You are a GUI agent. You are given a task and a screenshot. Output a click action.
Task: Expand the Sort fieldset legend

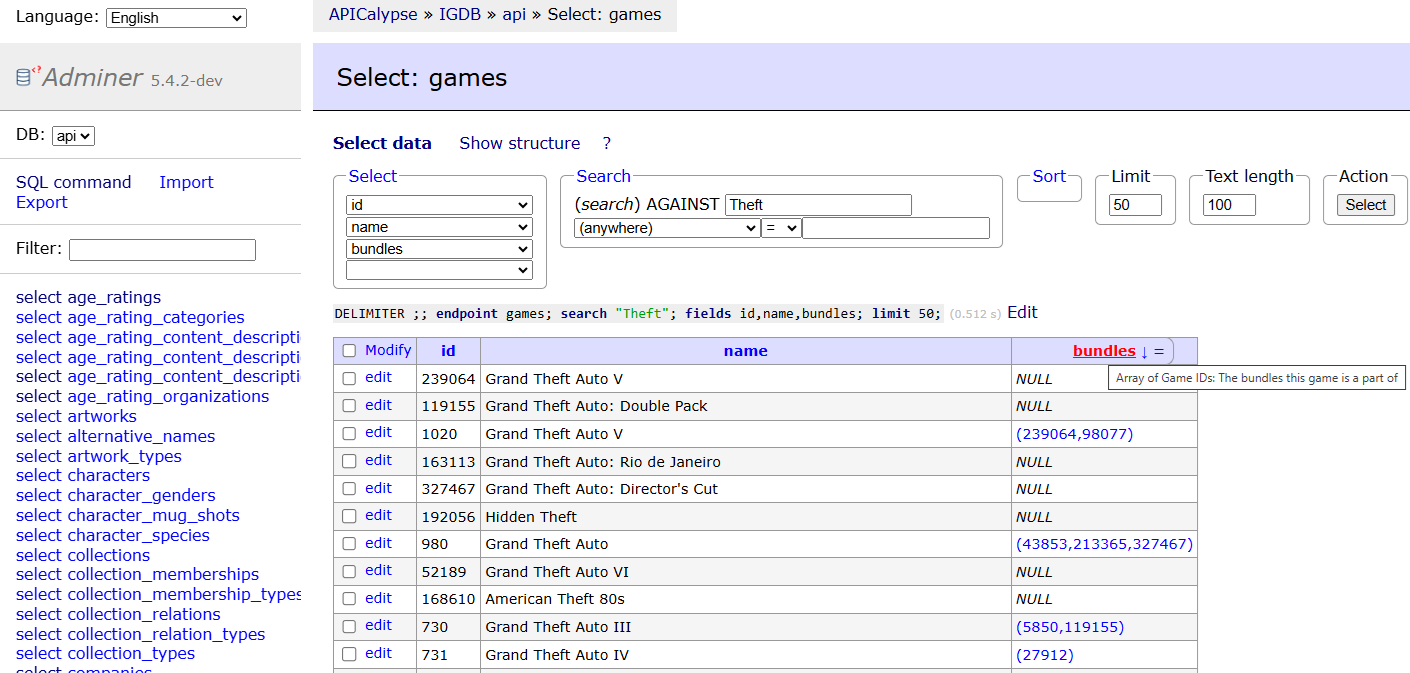pos(1049,176)
